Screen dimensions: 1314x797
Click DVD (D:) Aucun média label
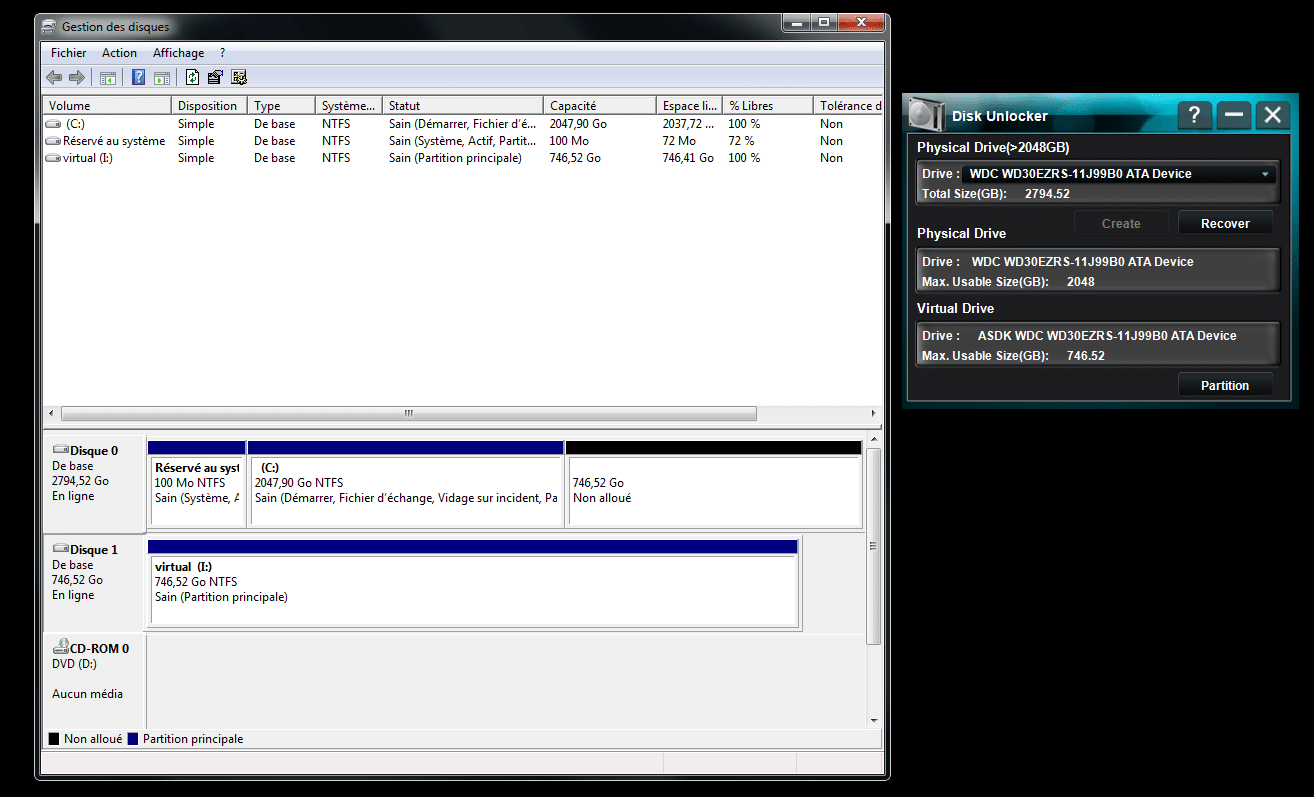(x=87, y=679)
